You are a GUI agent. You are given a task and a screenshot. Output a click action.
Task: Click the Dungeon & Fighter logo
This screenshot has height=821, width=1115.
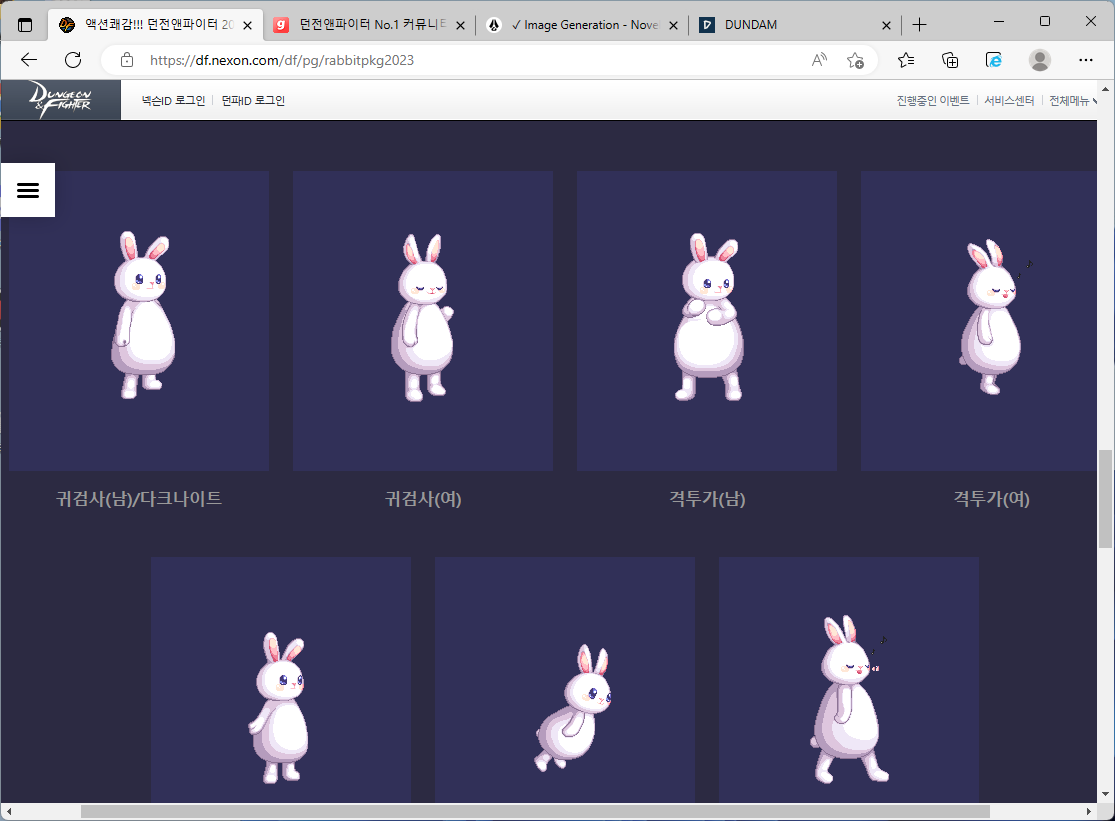[x=60, y=100]
